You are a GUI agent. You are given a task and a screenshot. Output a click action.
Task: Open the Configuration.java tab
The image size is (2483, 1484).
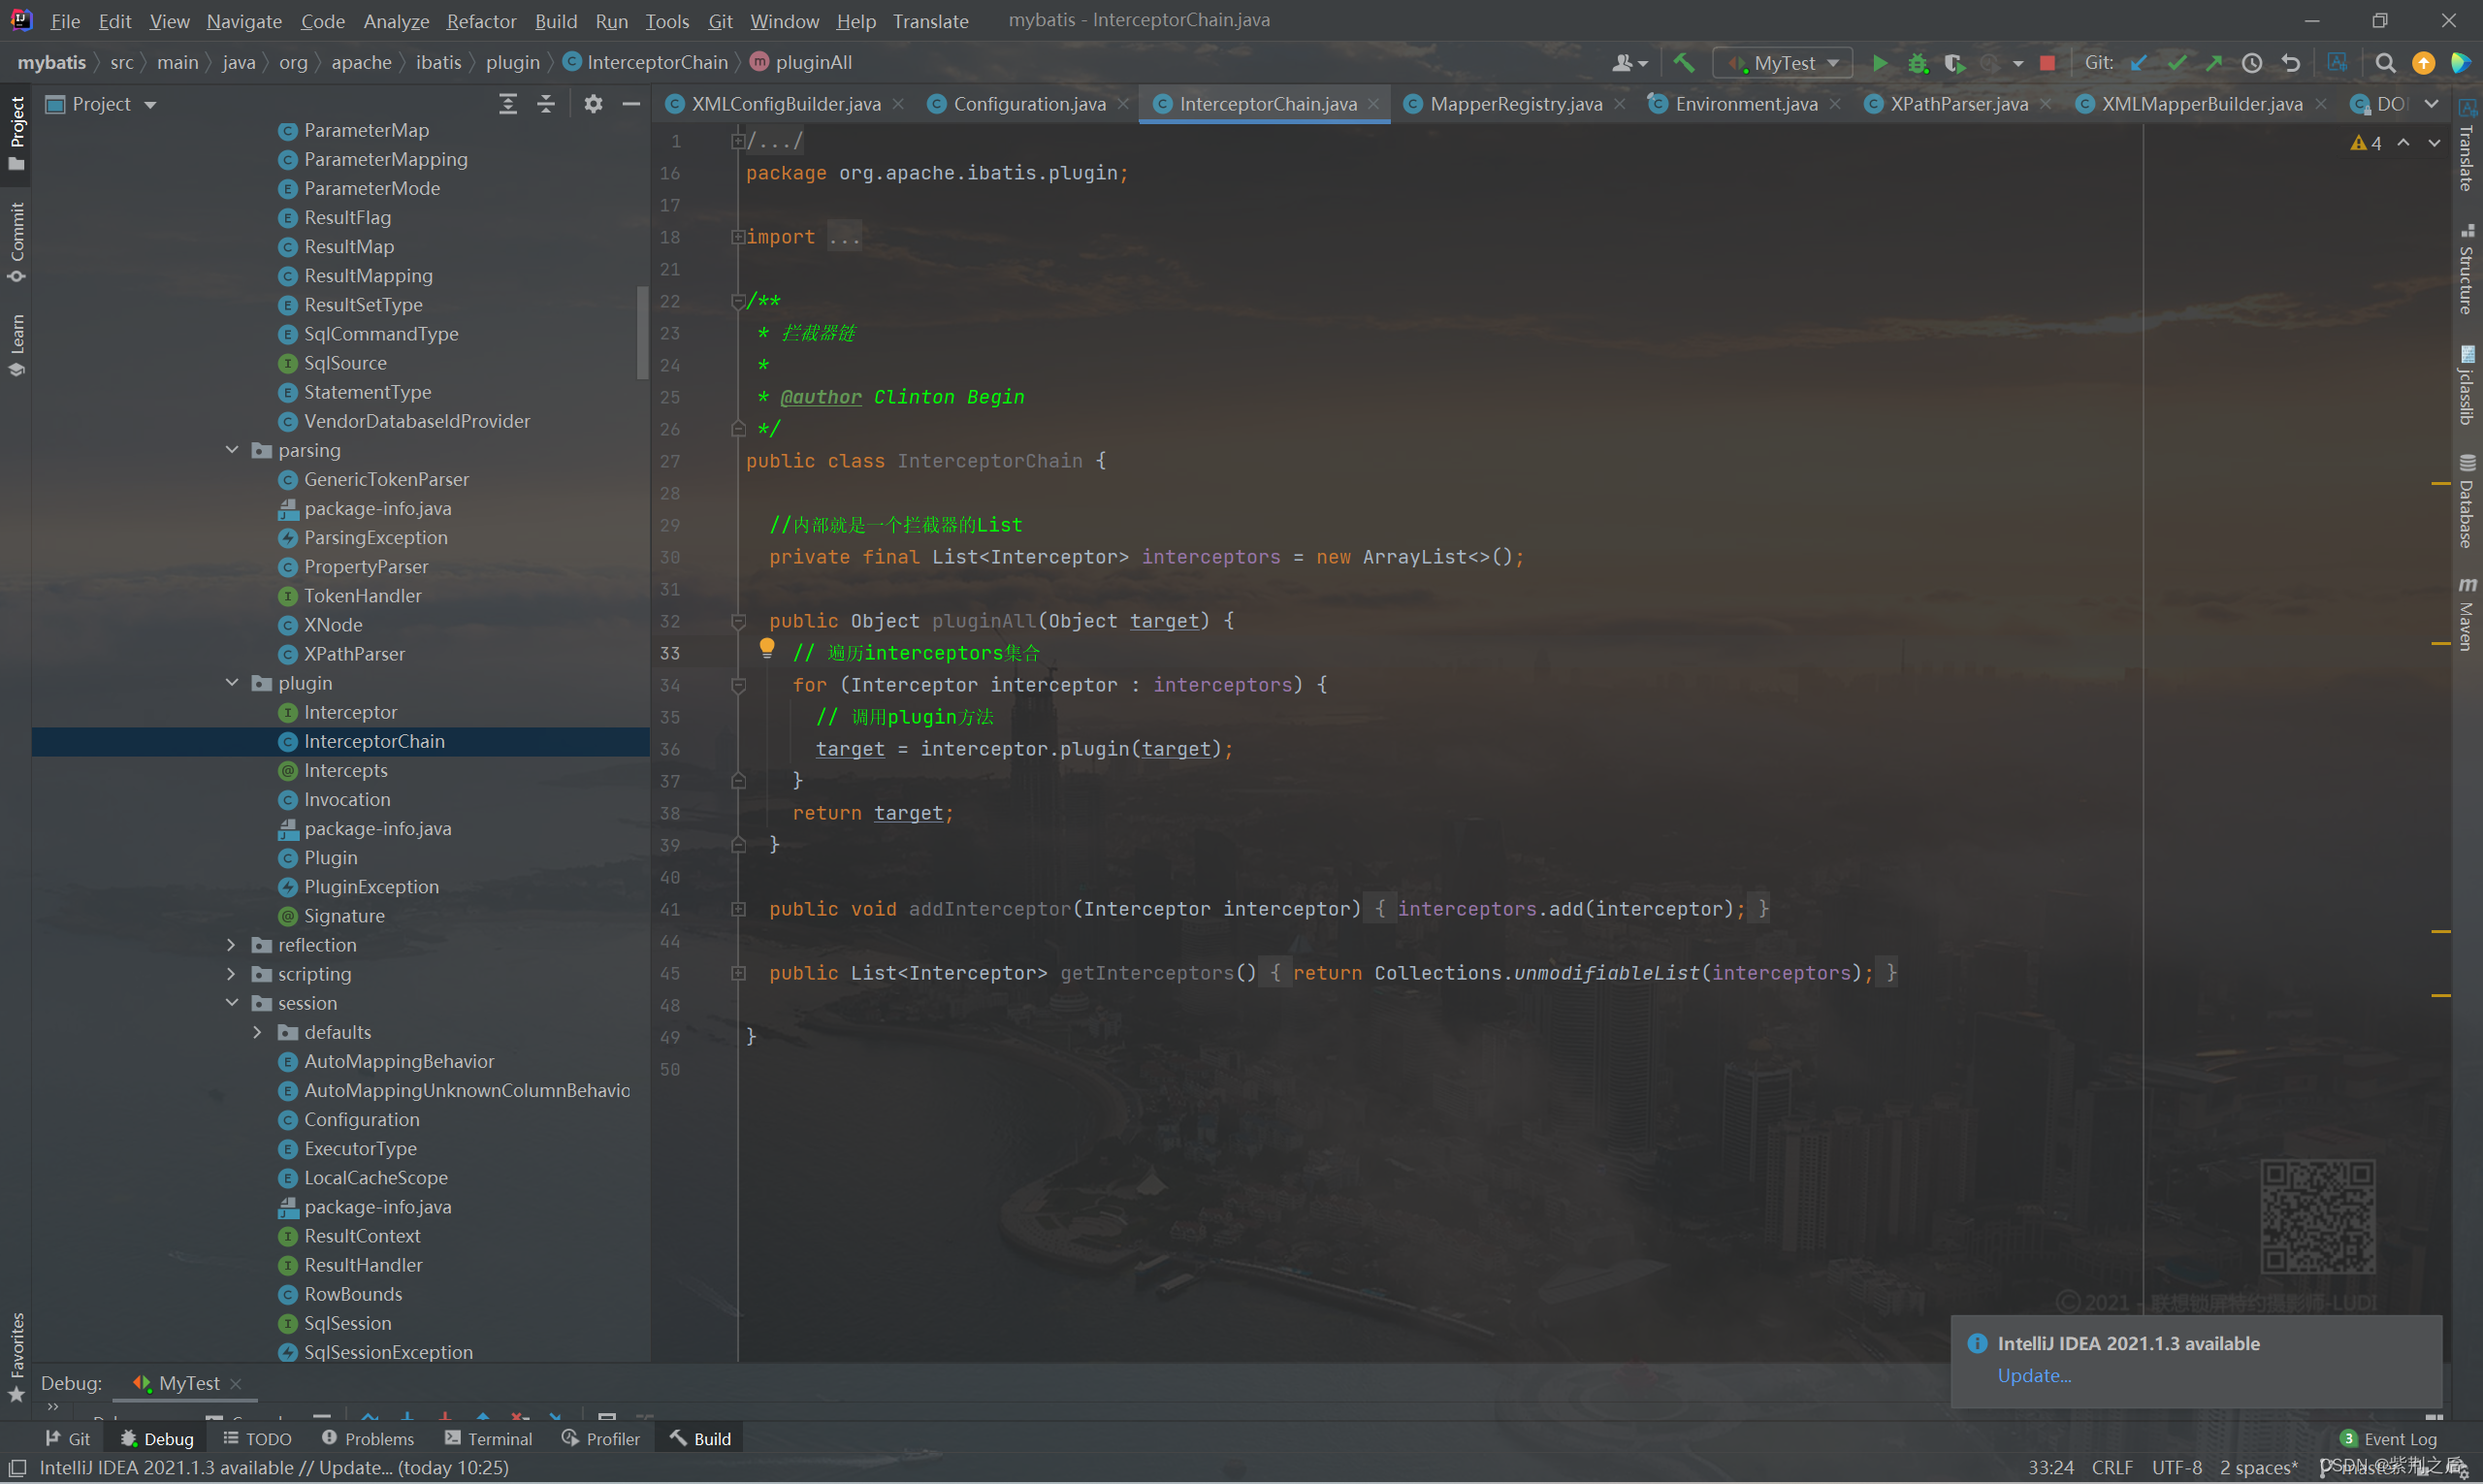[1028, 103]
